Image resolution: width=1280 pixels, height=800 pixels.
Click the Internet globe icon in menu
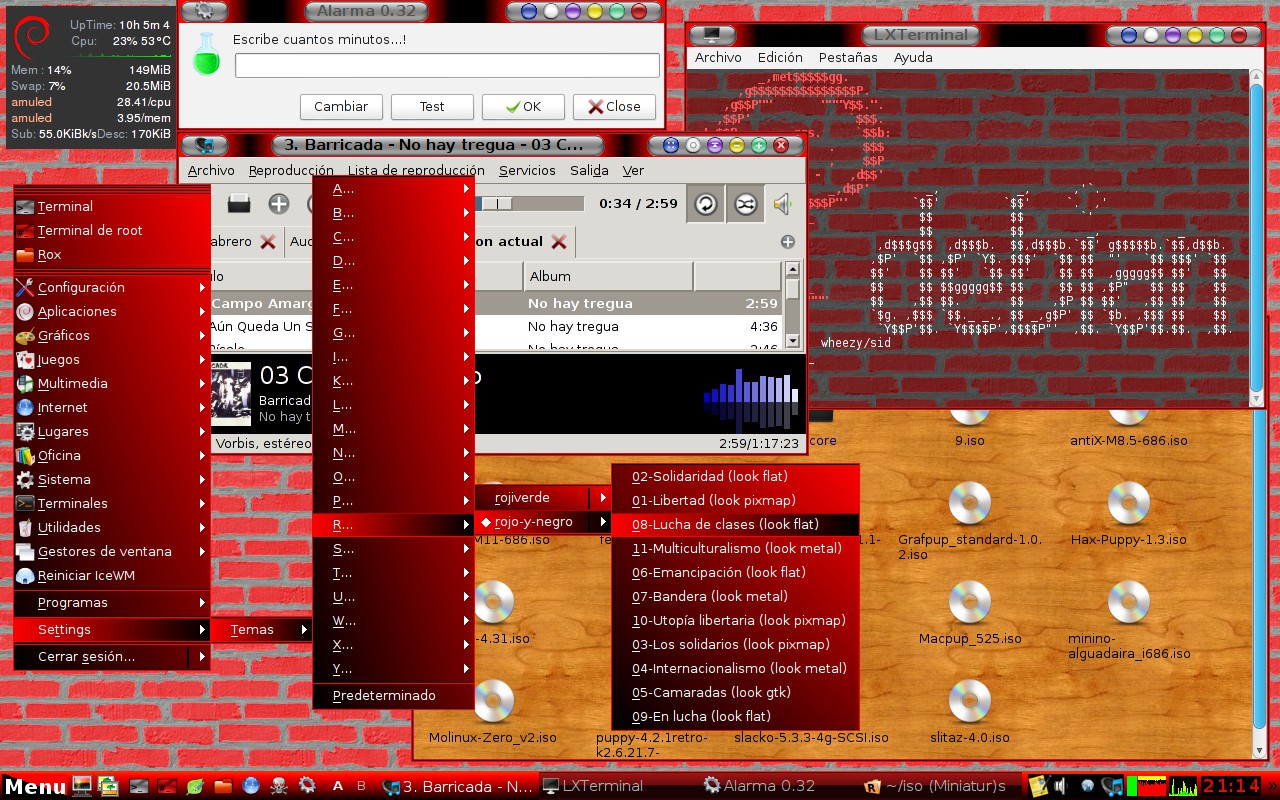25,408
